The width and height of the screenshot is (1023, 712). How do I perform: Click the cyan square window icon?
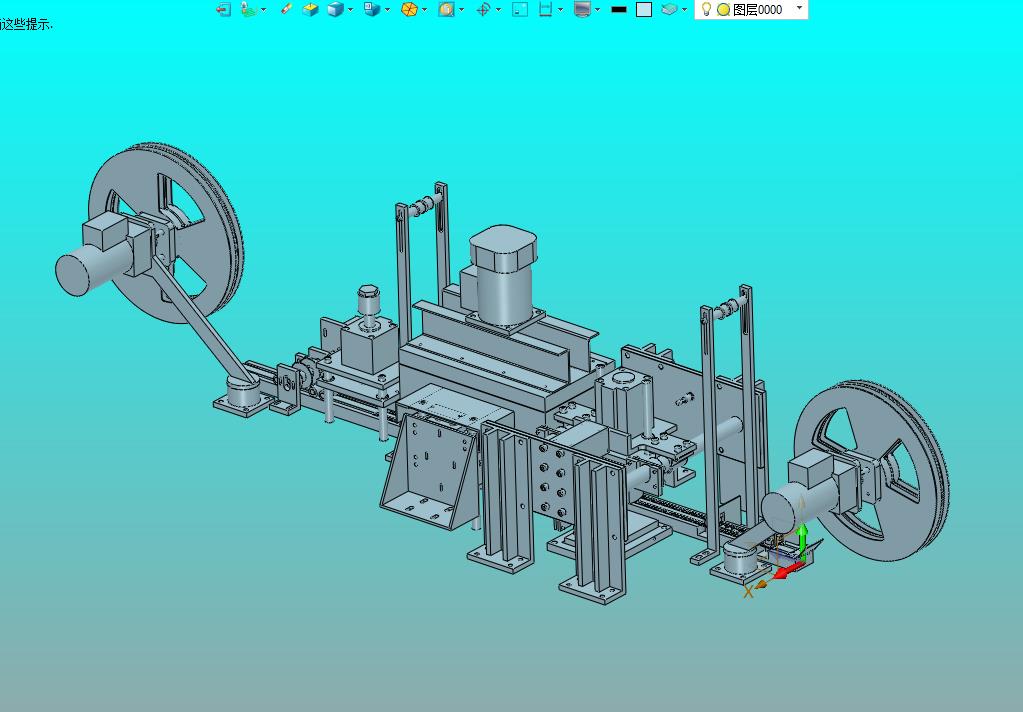coord(520,9)
